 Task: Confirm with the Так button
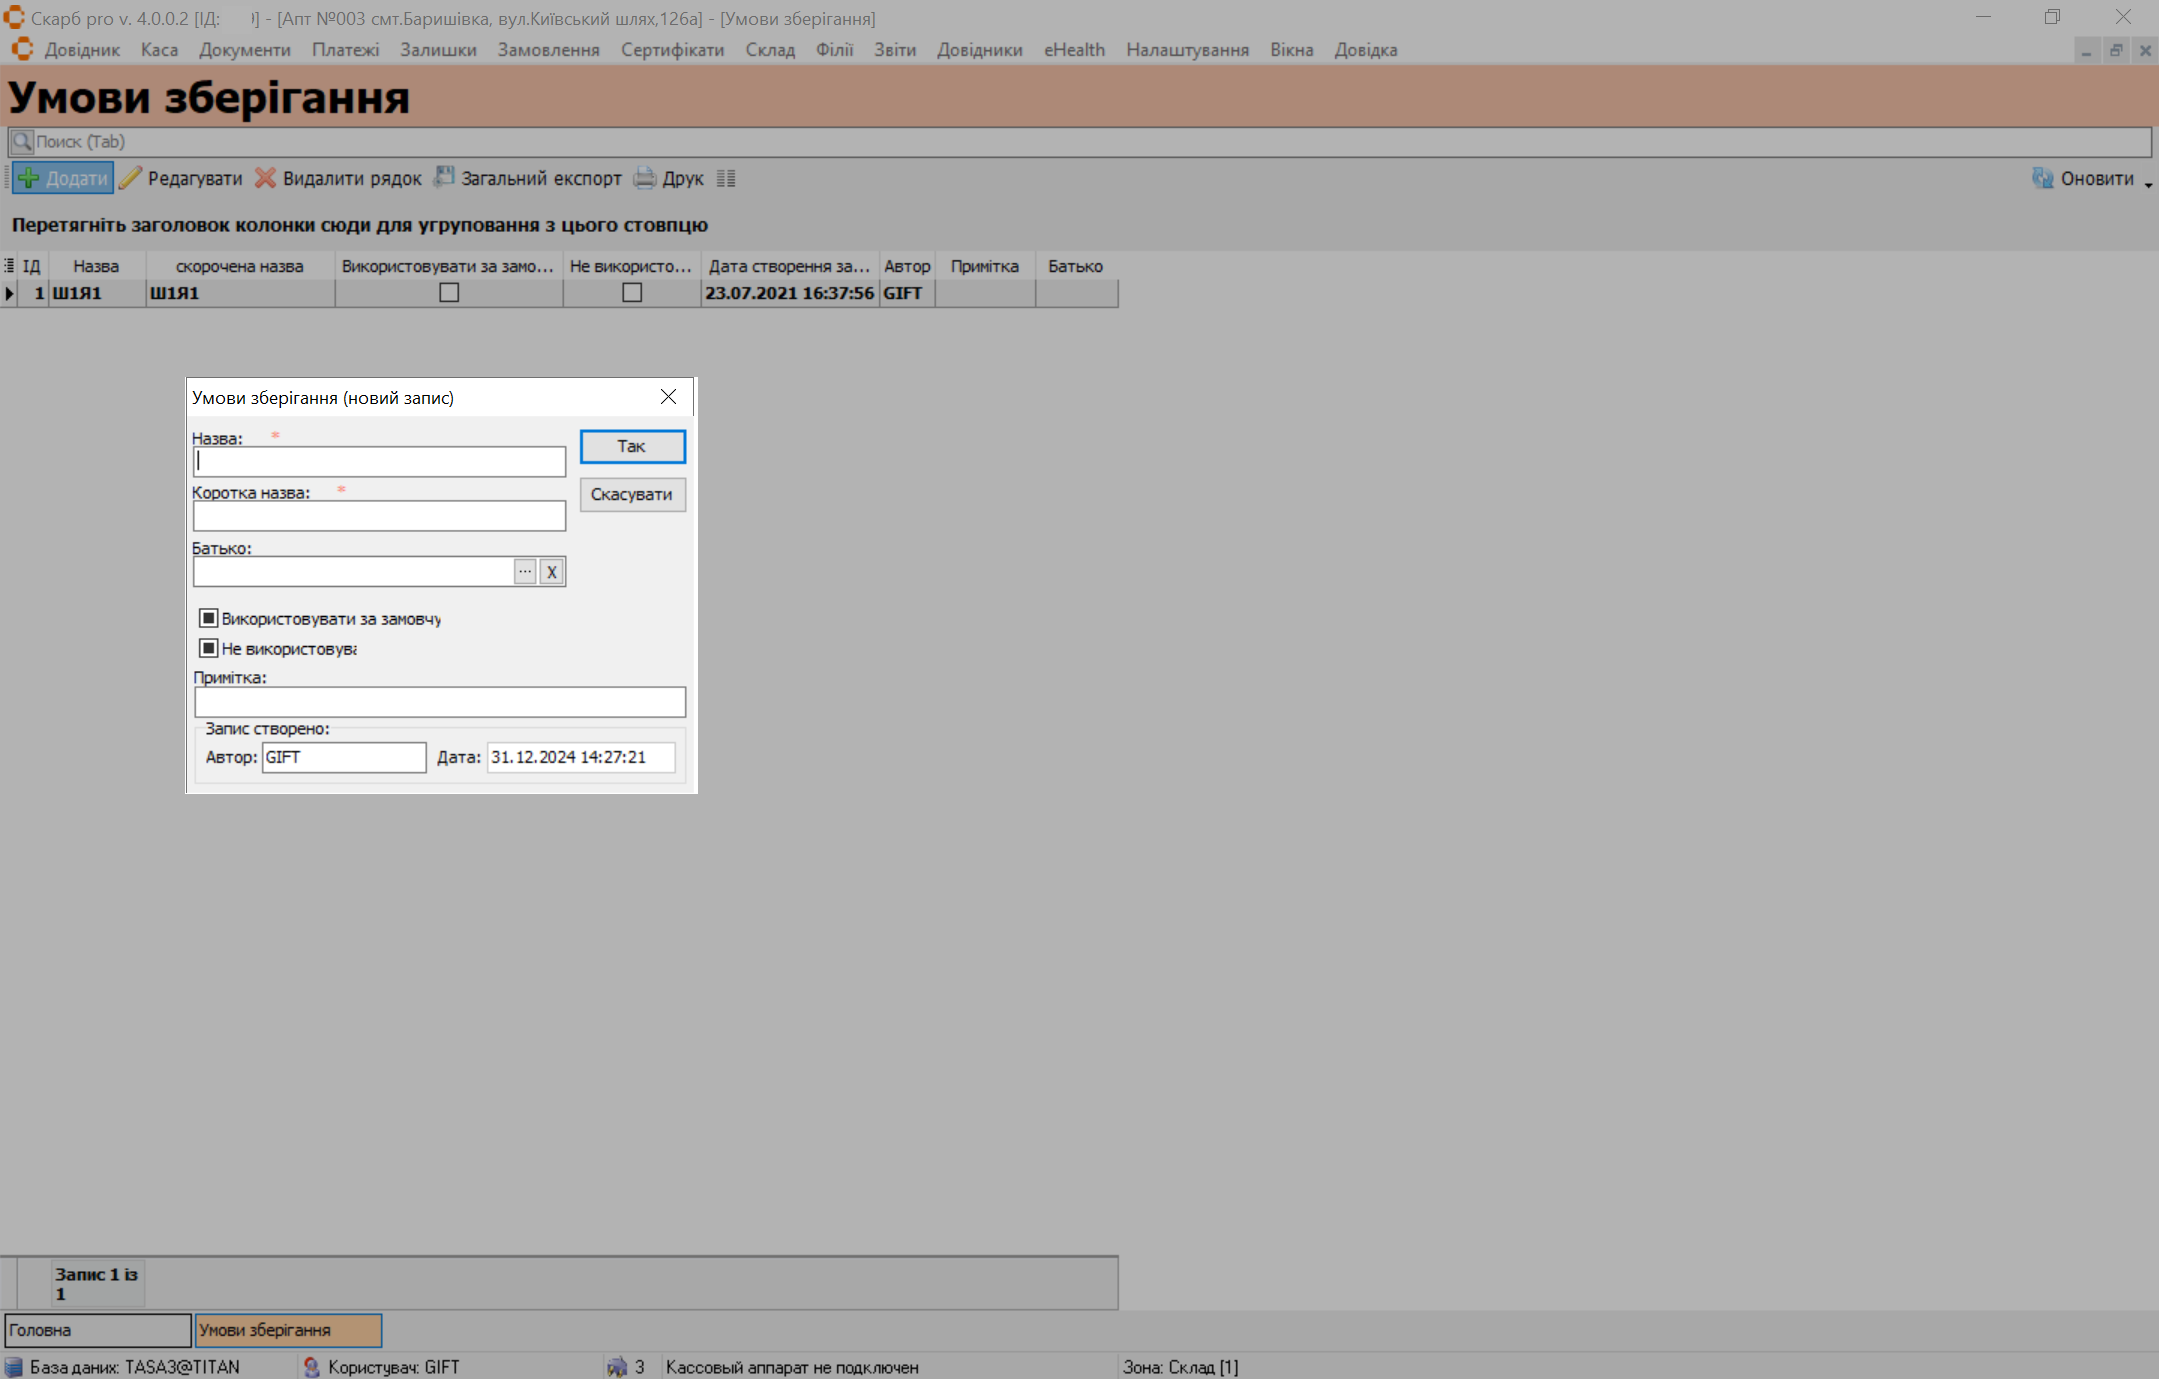click(632, 447)
